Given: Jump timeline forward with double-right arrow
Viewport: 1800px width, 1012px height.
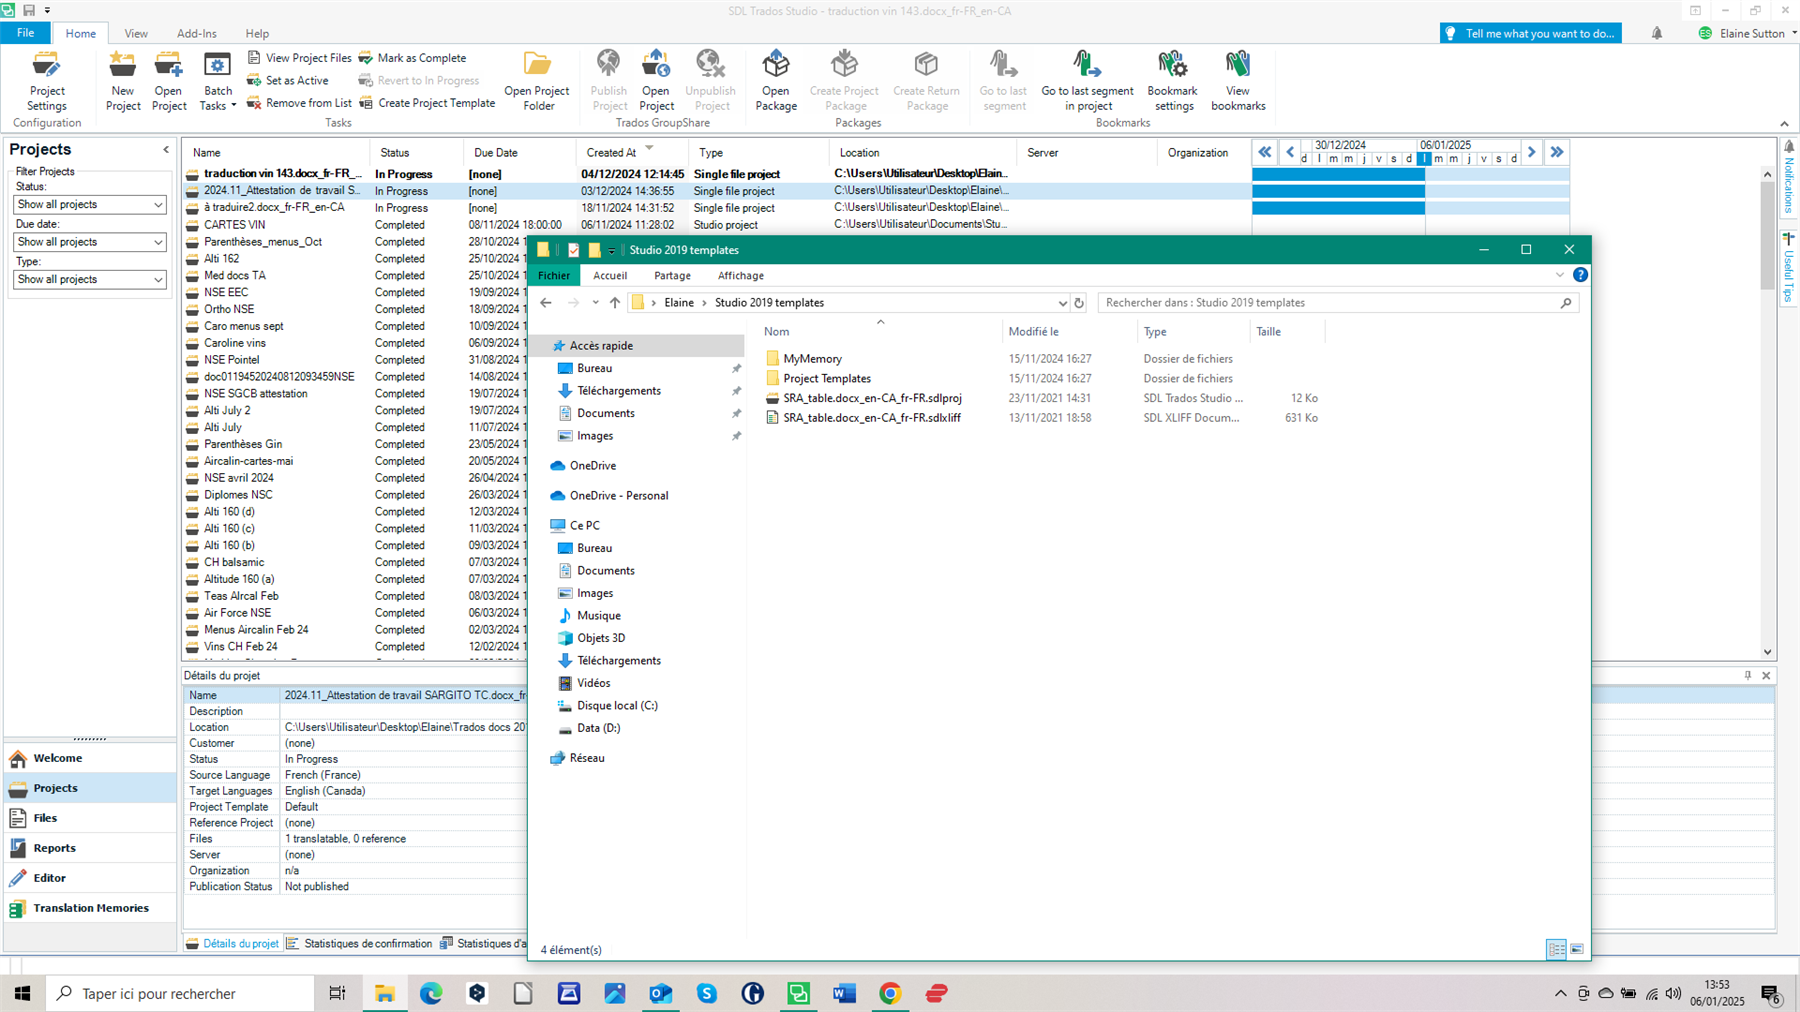Looking at the screenshot, I should click(x=1556, y=152).
